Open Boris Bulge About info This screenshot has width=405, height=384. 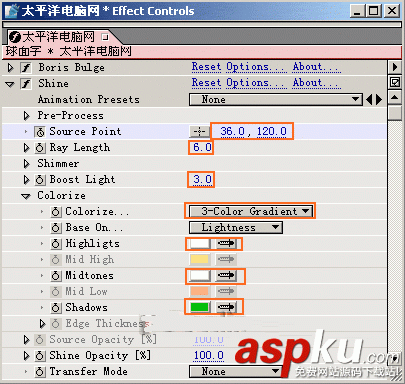316,67
